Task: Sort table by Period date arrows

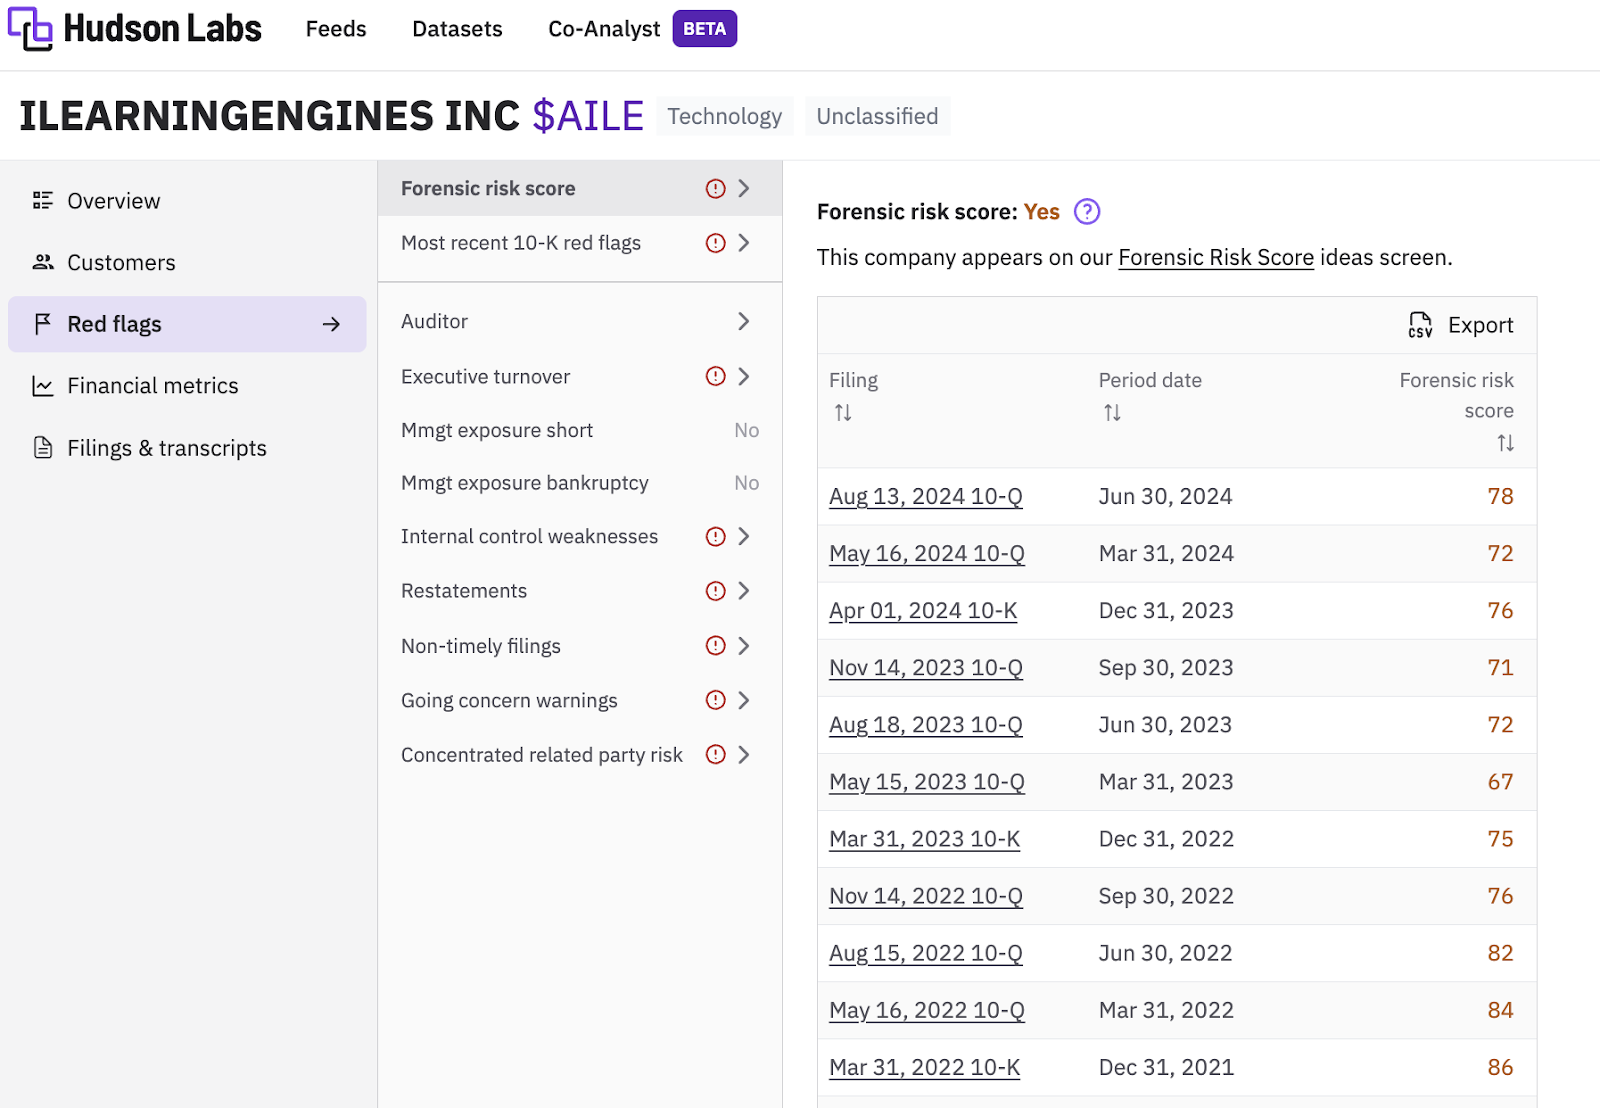Action: pos(1112,413)
